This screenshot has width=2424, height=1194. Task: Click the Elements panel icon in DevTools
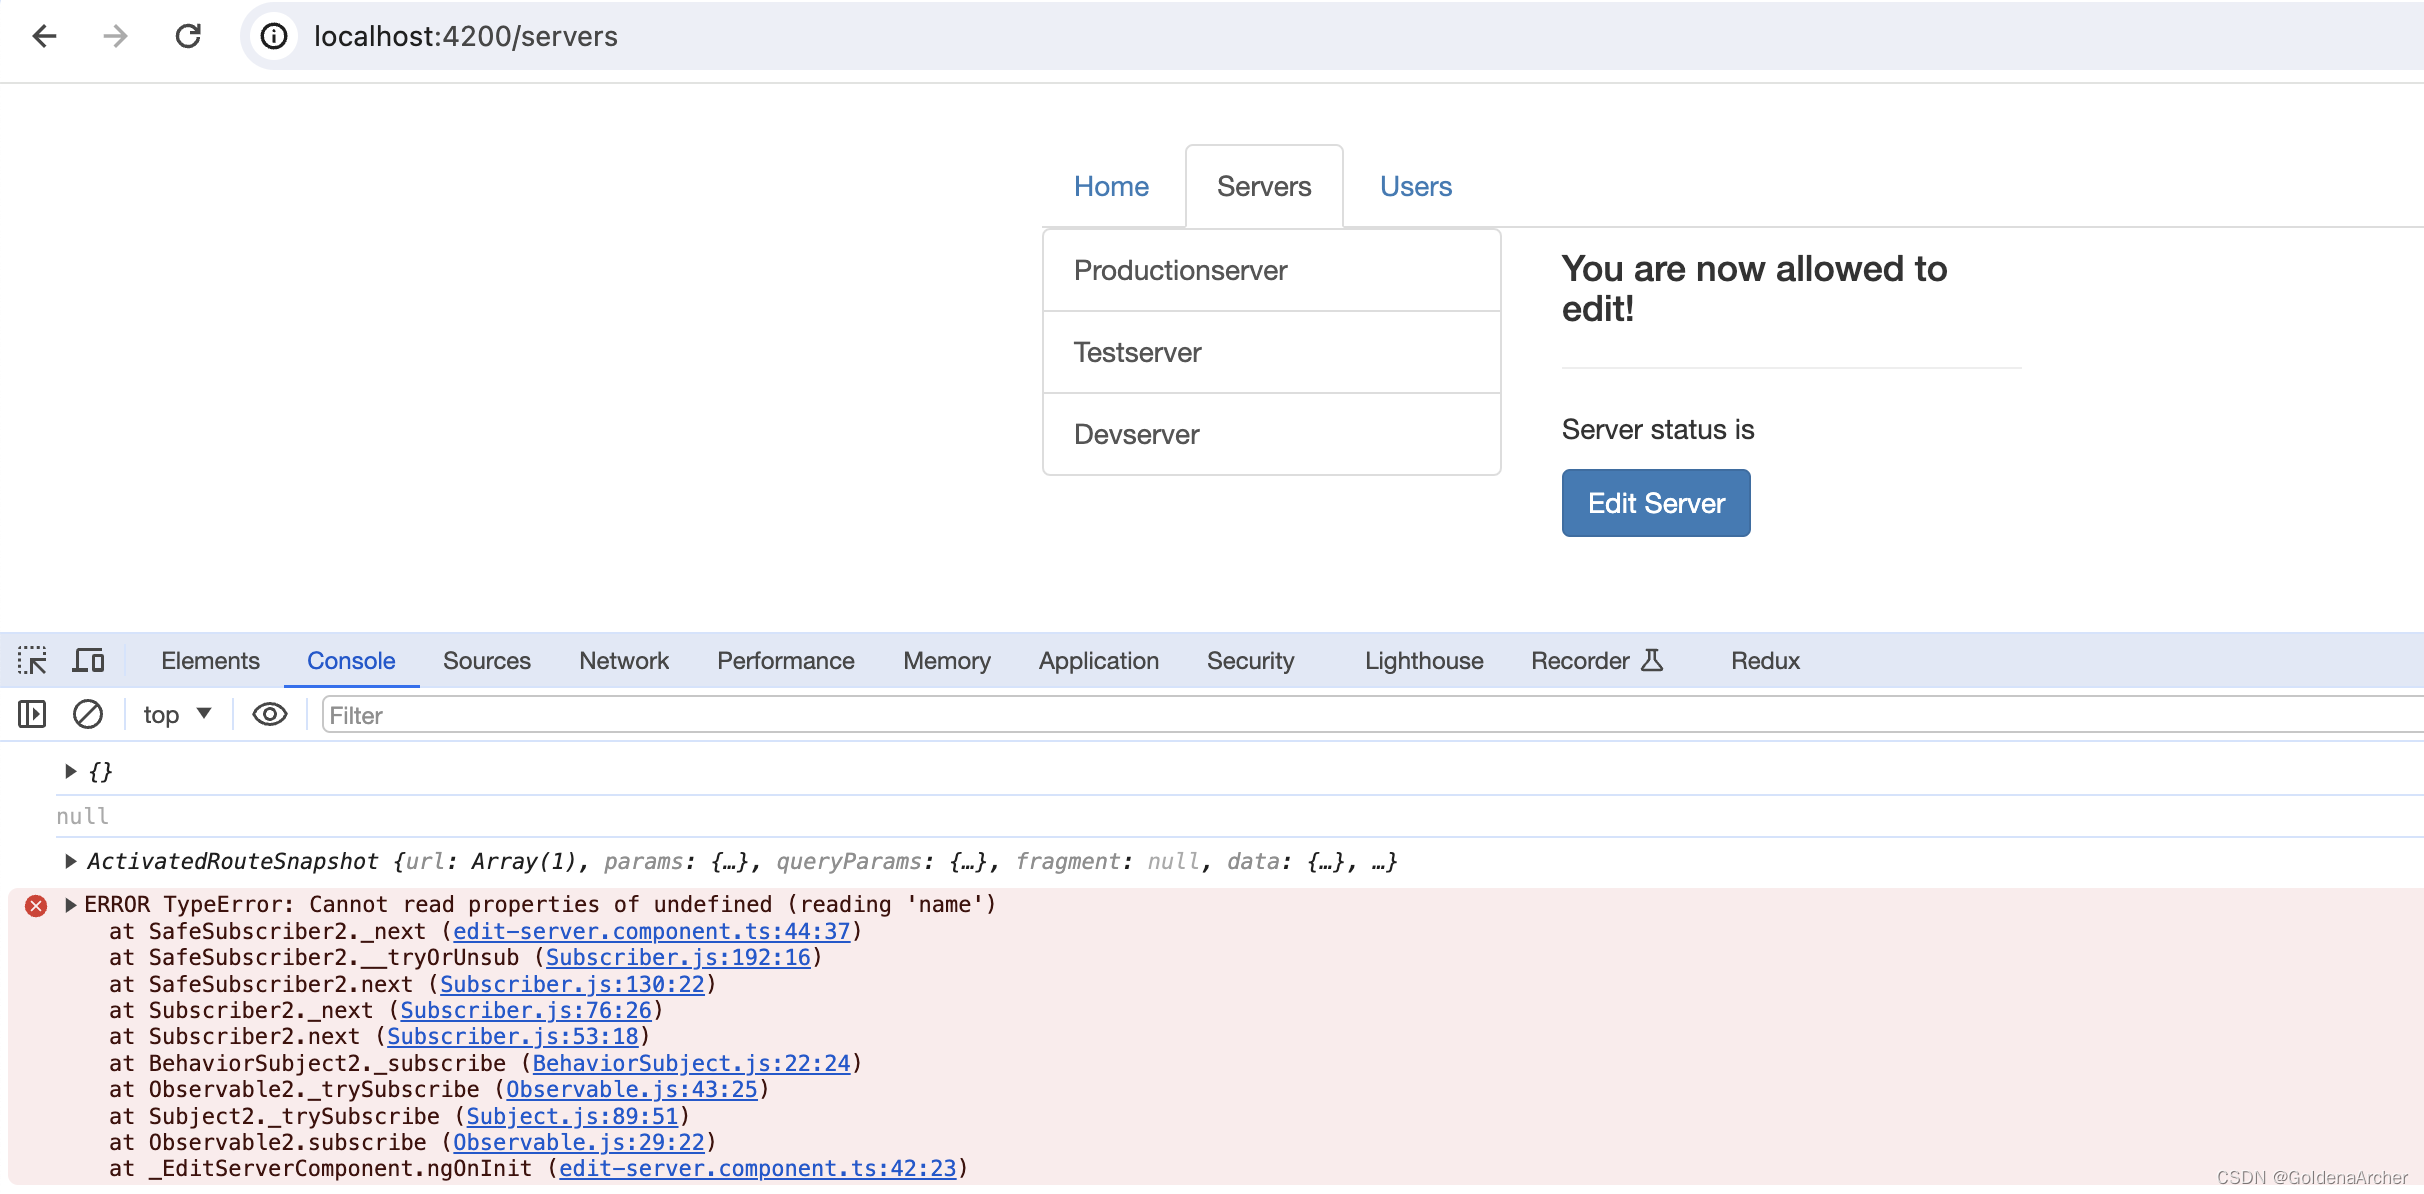point(209,660)
